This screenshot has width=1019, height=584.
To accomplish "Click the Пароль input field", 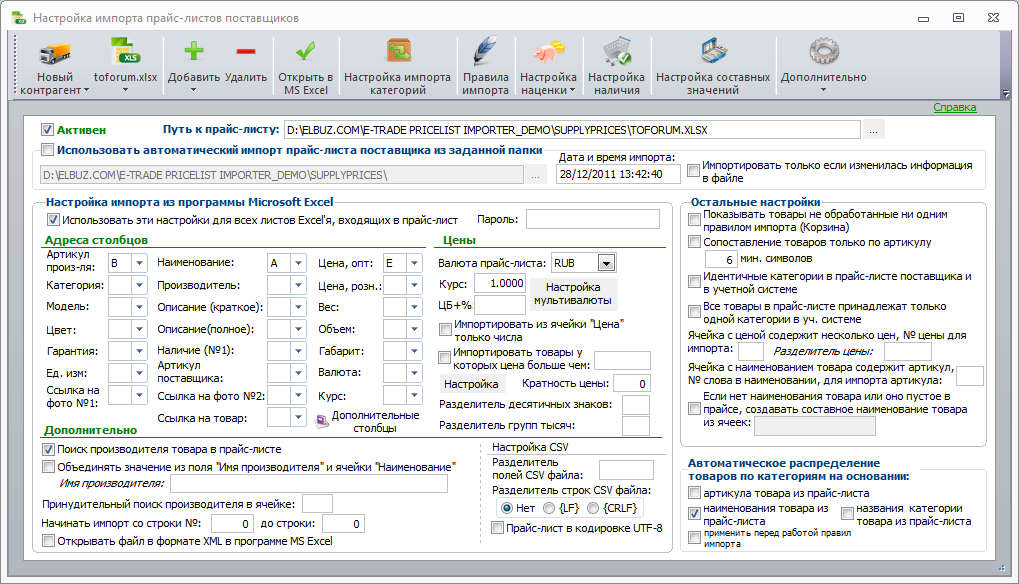I will pyautogui.click(x=593, y=220).
